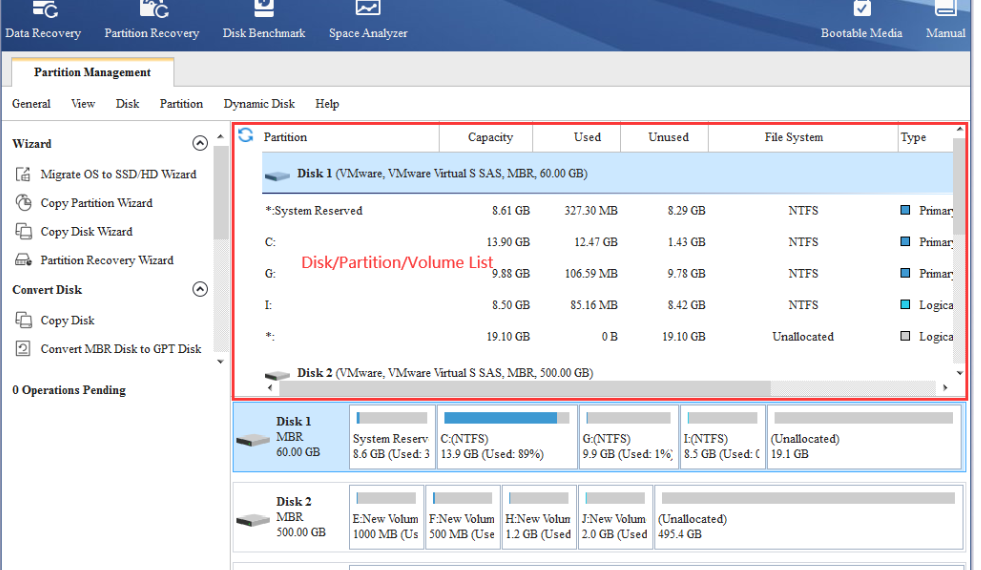Collapse the Wizard section
The image size is (981, 570).
tap(200, 143)
